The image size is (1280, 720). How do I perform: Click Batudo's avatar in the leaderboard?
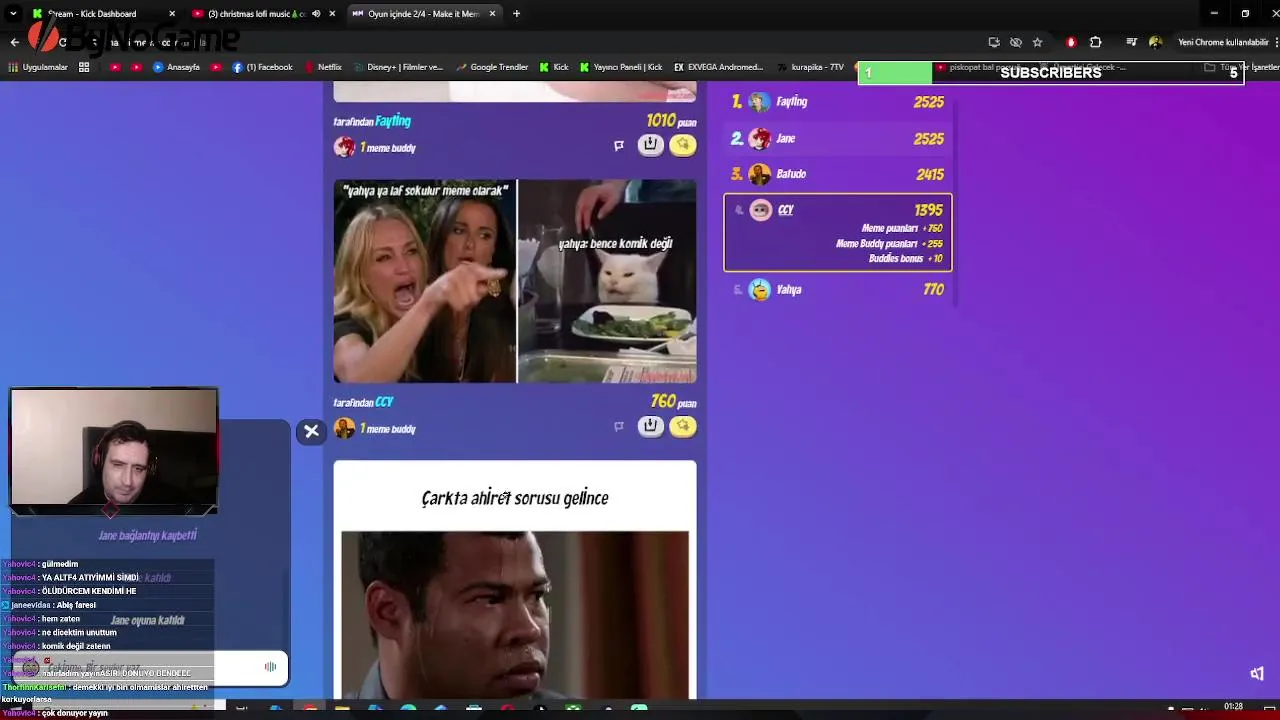coord(760,174)
